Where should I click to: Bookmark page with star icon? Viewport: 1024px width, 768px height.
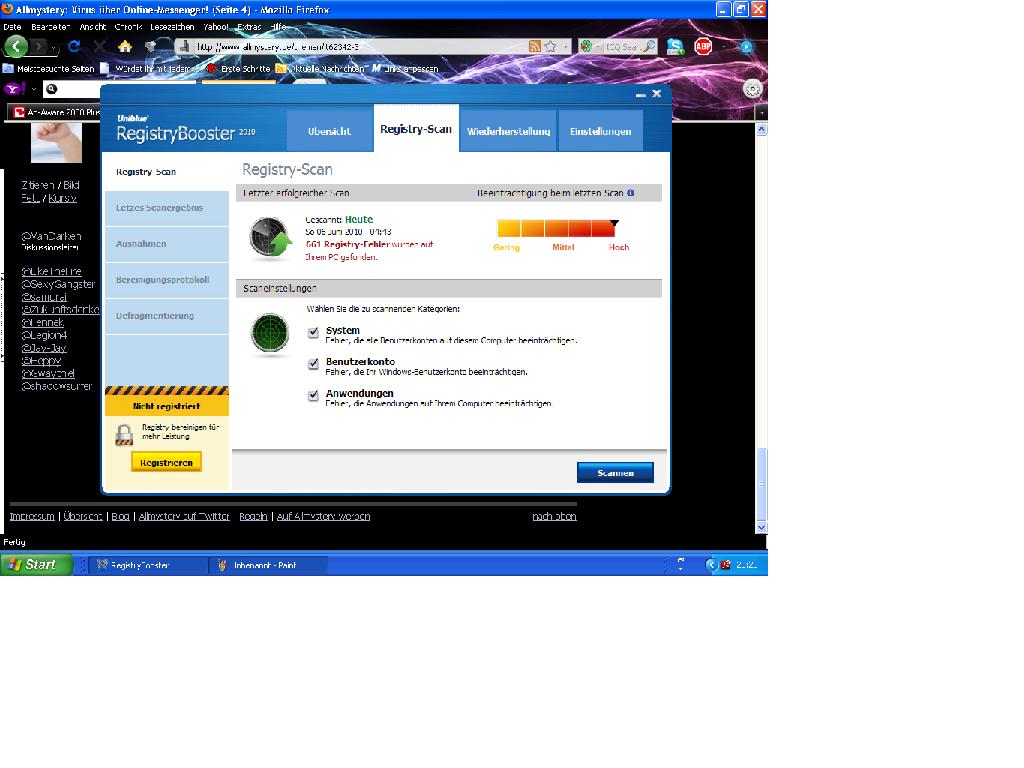[x=551, y=46]
